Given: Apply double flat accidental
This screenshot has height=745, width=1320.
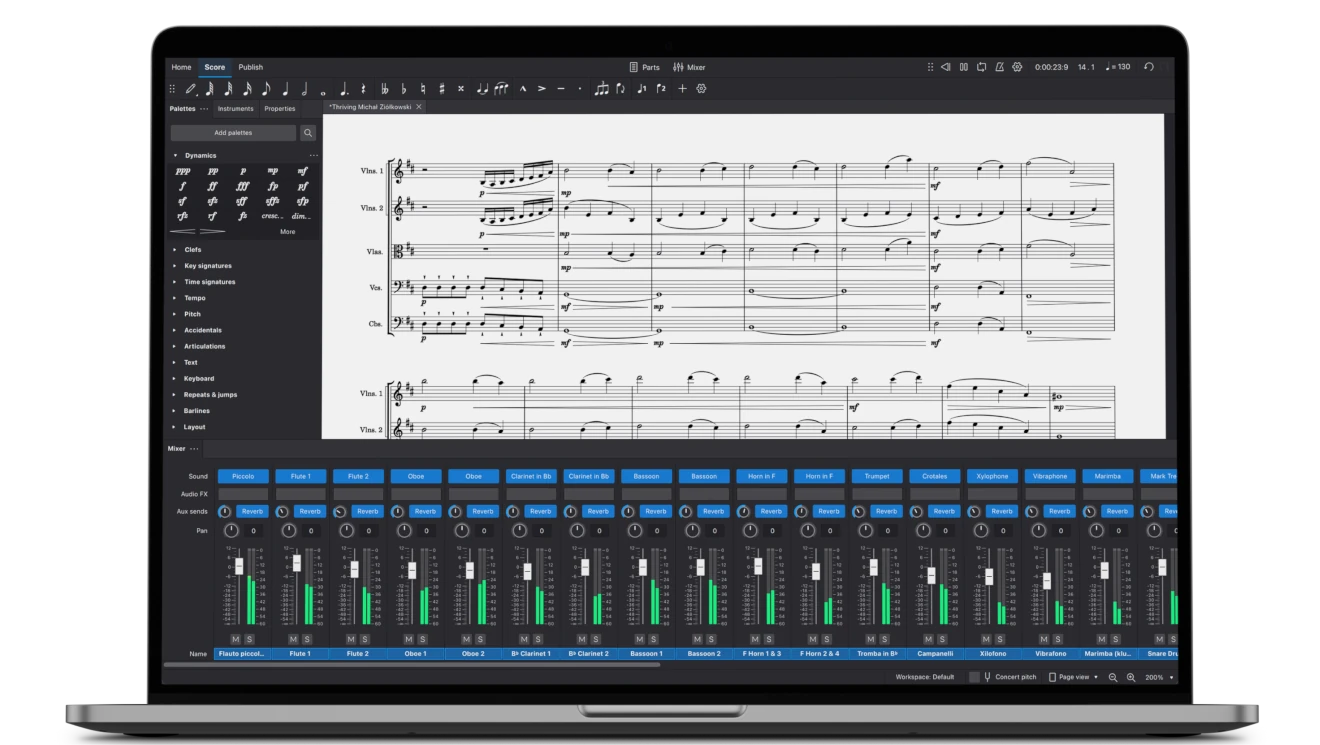Looking at the screenshot, I should 385,88.
